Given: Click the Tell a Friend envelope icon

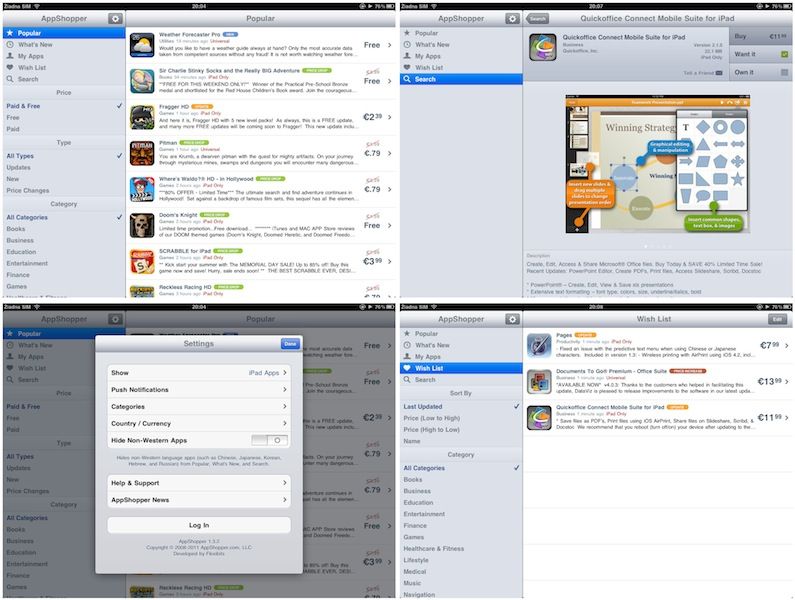Looking at the screenshot, I should pyautogui.click(x=718, y=73).
